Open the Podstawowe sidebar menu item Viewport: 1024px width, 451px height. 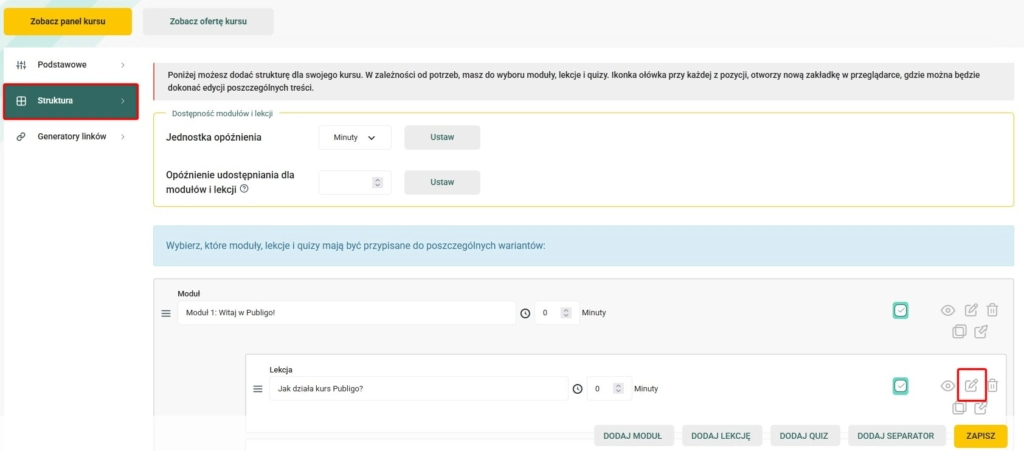tap(71, 65)
